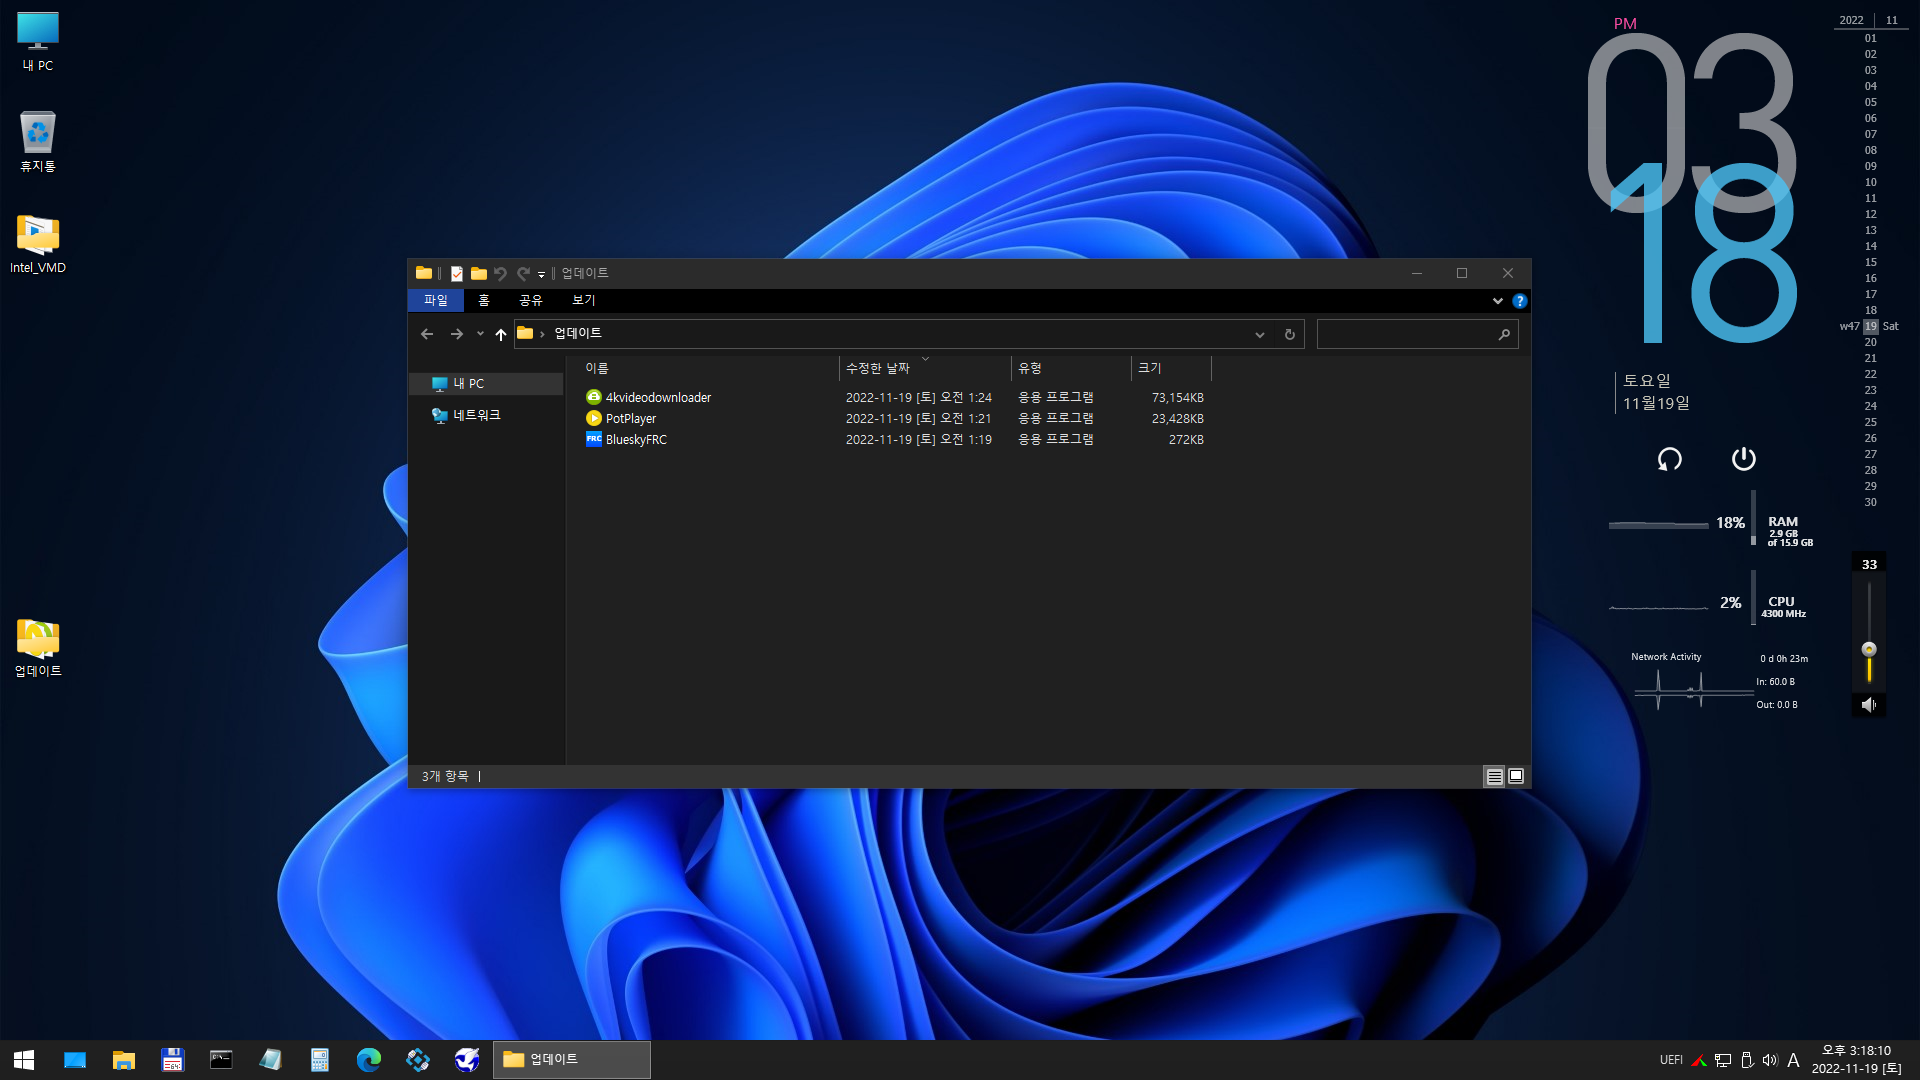This screenshot has height=1080, width=1920.
Task: Toggle the IME A input indicator
Action: [1794, 1061]
